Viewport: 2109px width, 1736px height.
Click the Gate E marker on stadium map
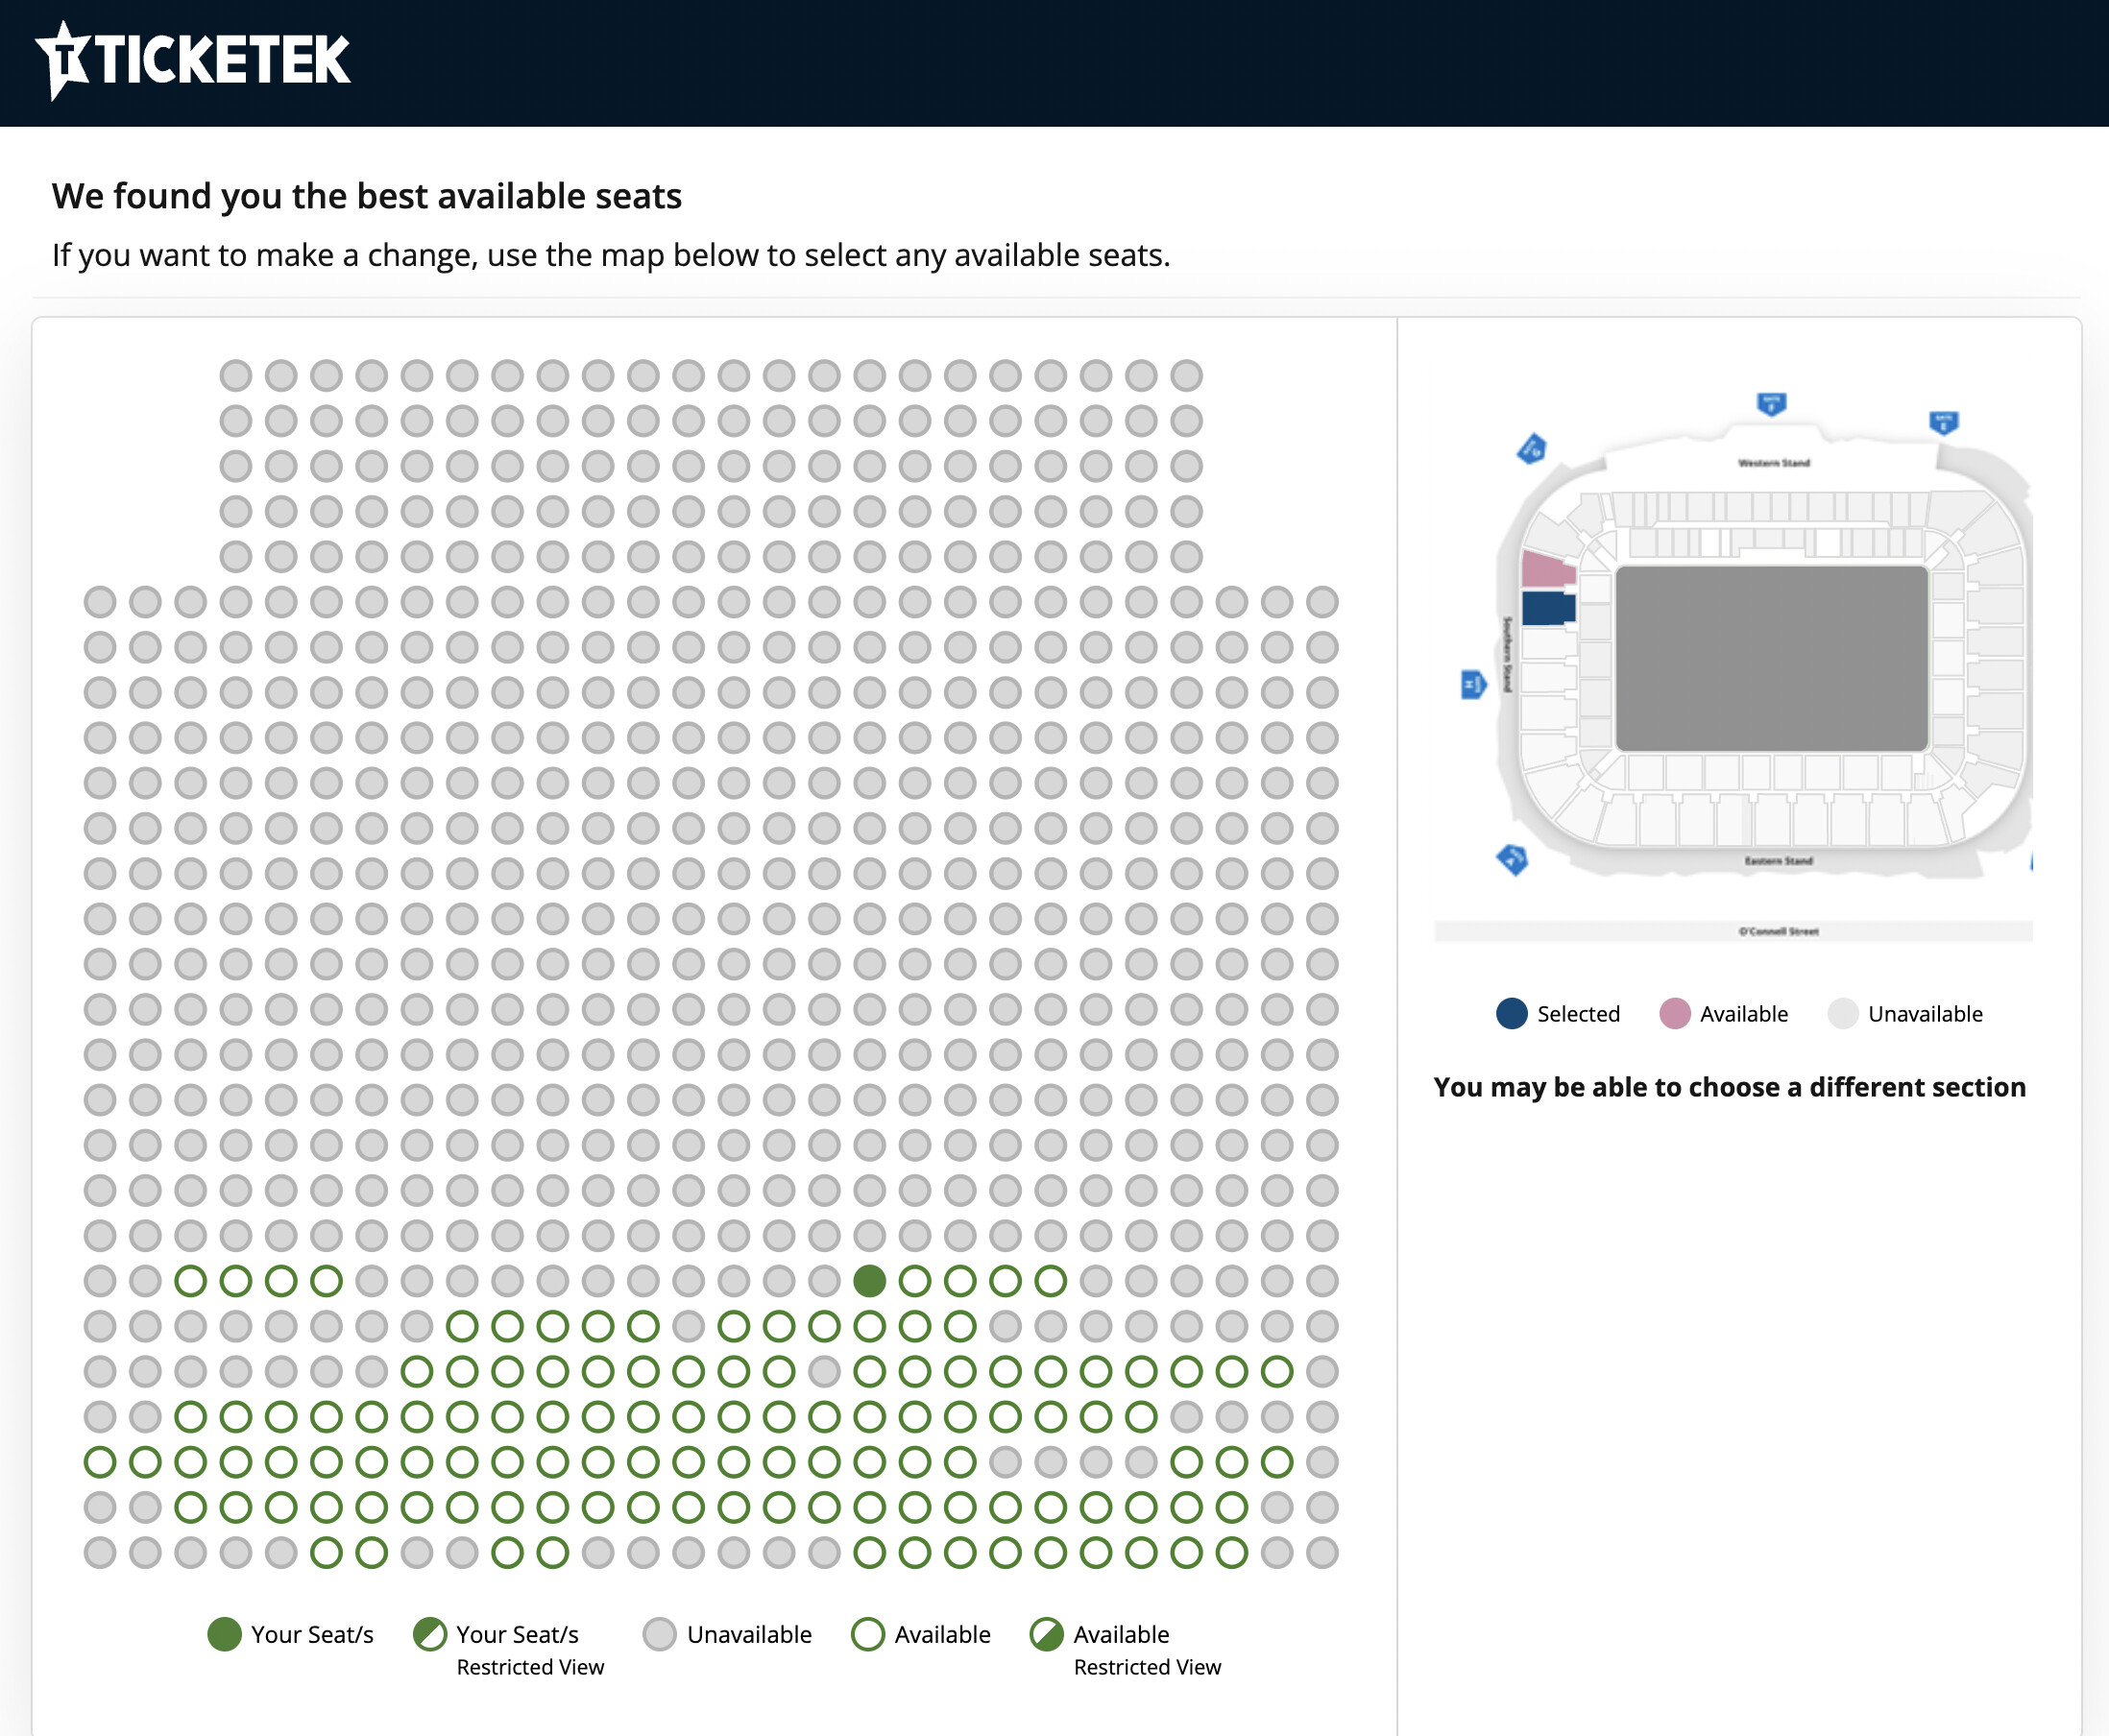coord(1944,423)
